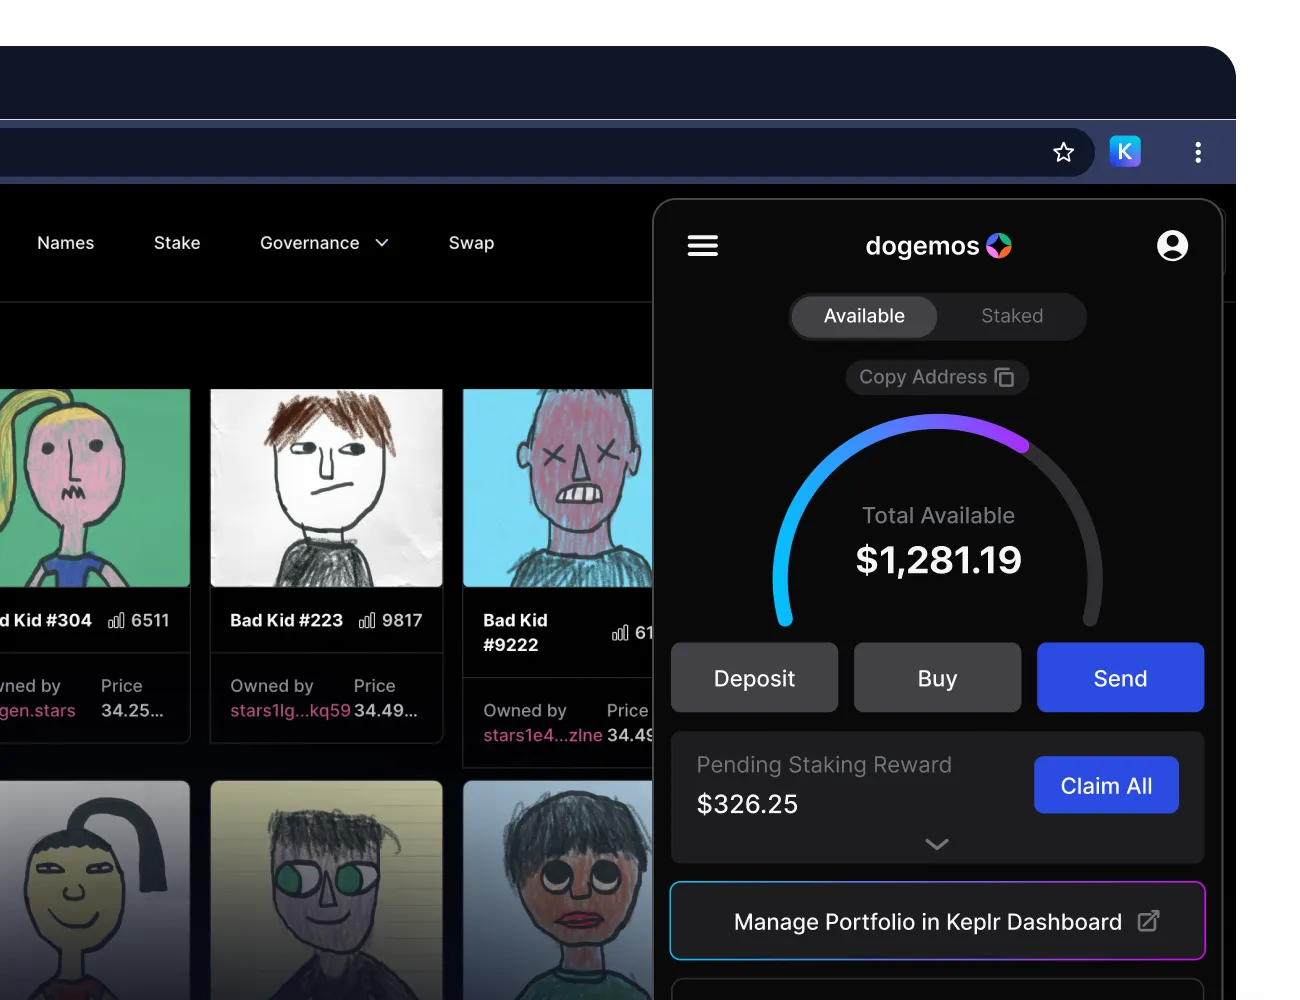Click the volume bars icon on Bad Kid #223
The image size is (1300, 1000).
coord(367,620)
